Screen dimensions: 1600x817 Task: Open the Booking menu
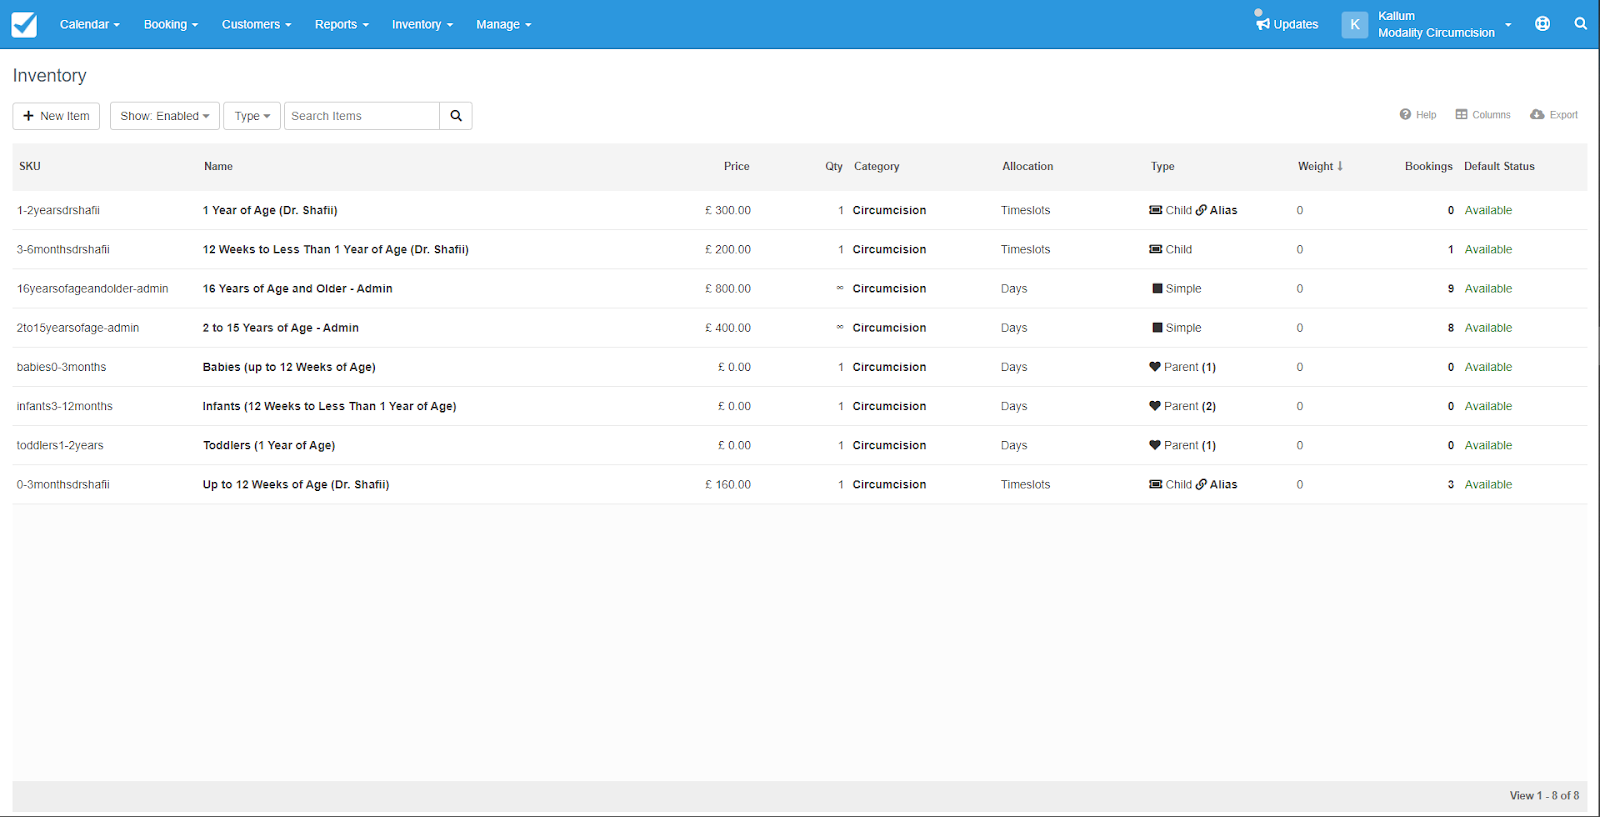tap(171, 24)
